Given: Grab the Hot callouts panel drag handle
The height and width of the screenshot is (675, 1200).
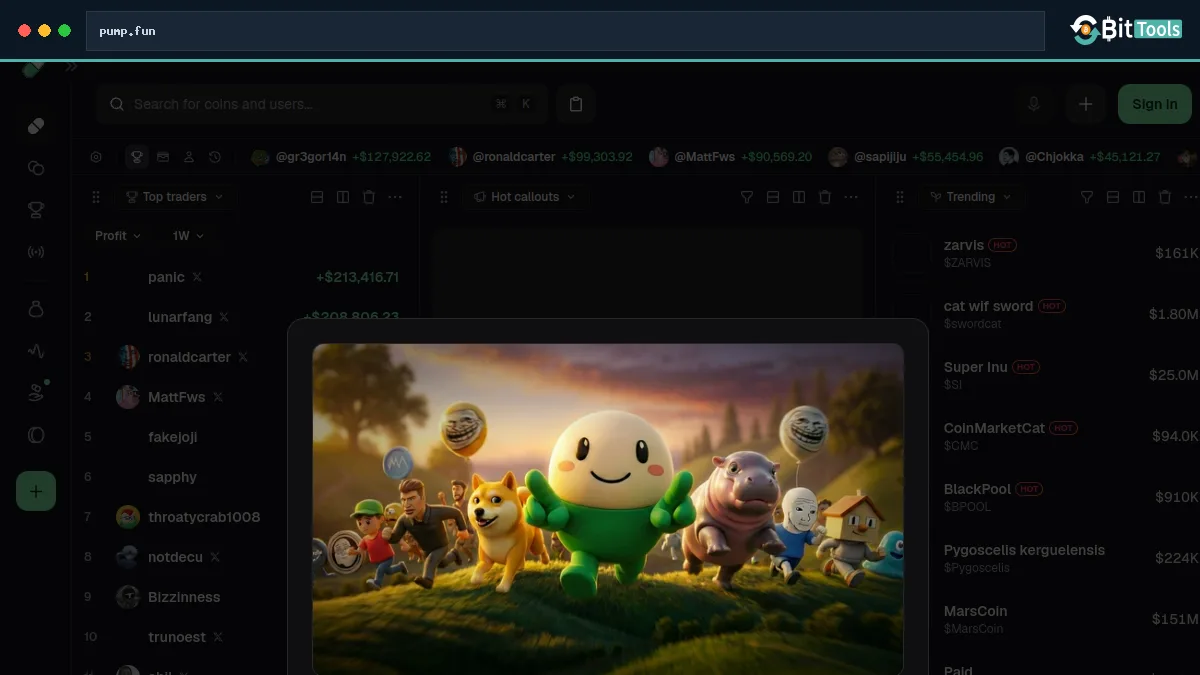Looking at the screenshot, I should pos(444,197).
